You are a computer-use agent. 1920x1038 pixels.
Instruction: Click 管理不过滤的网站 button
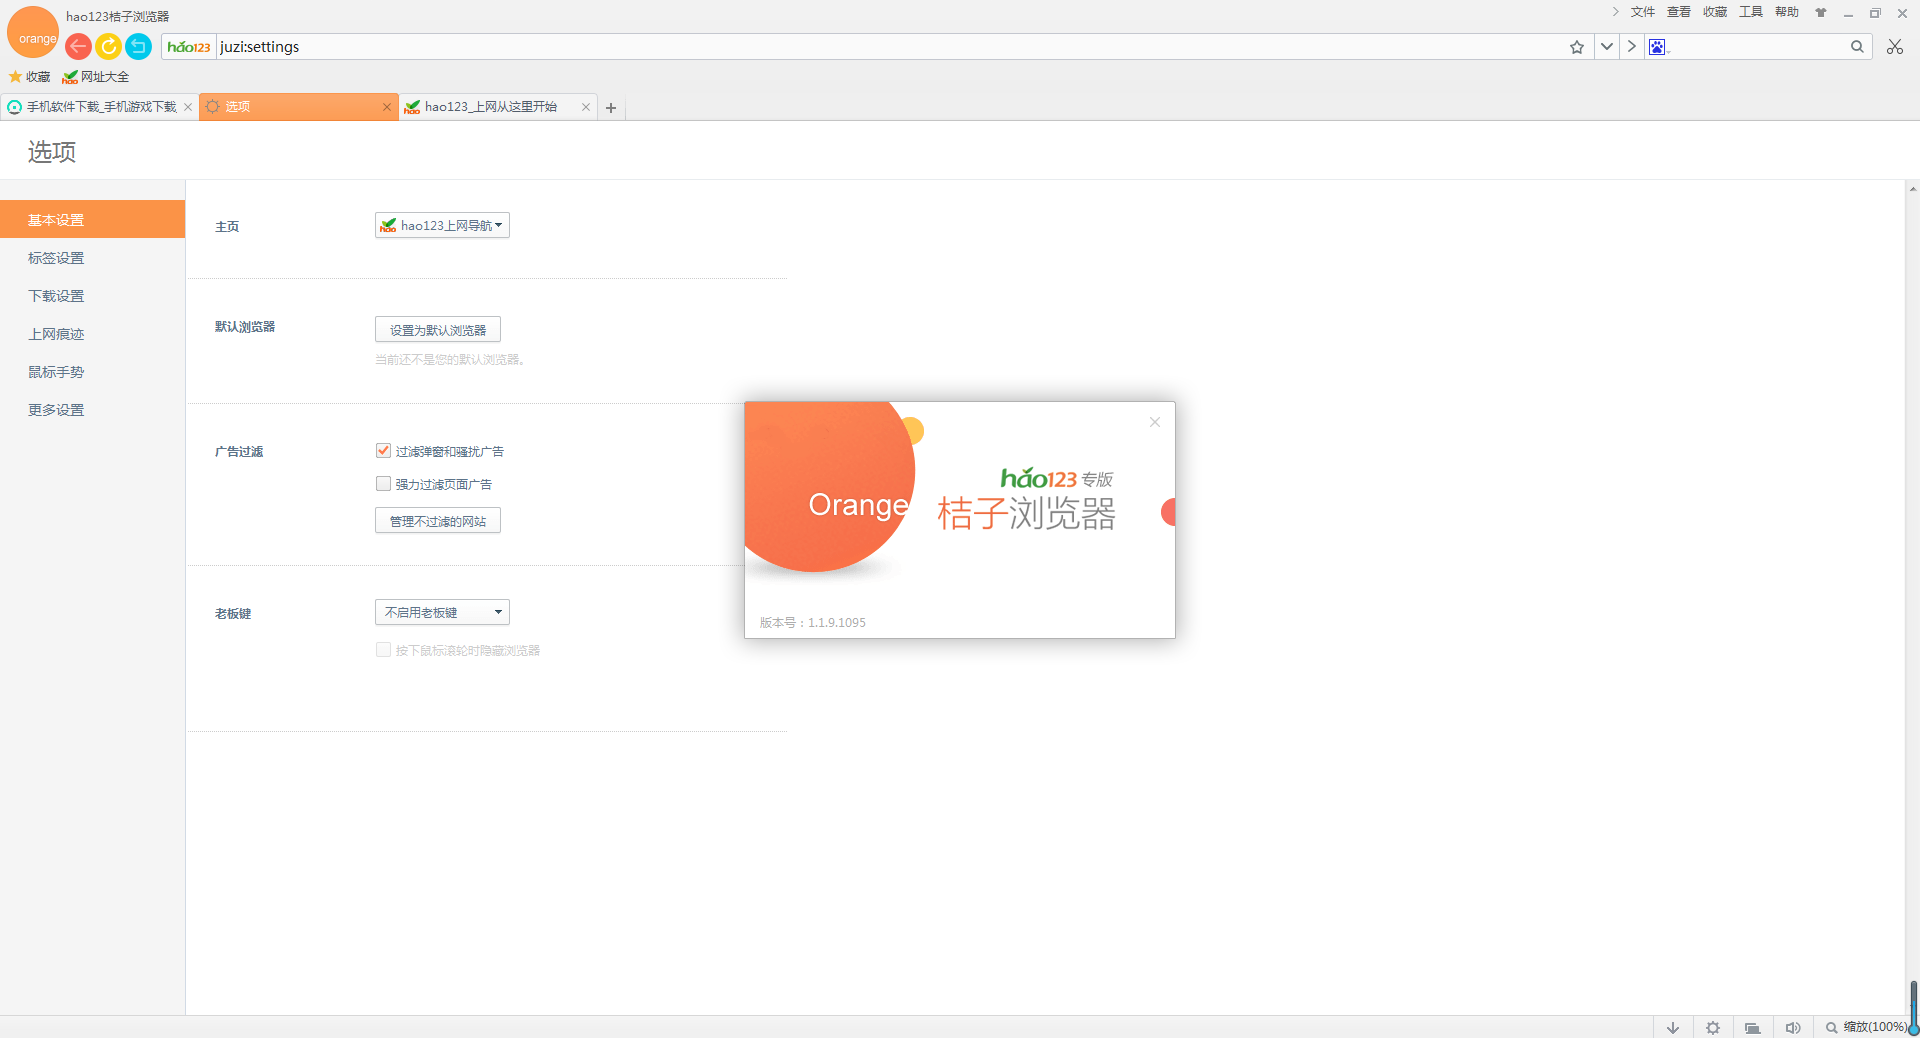(x=438, y=520)
